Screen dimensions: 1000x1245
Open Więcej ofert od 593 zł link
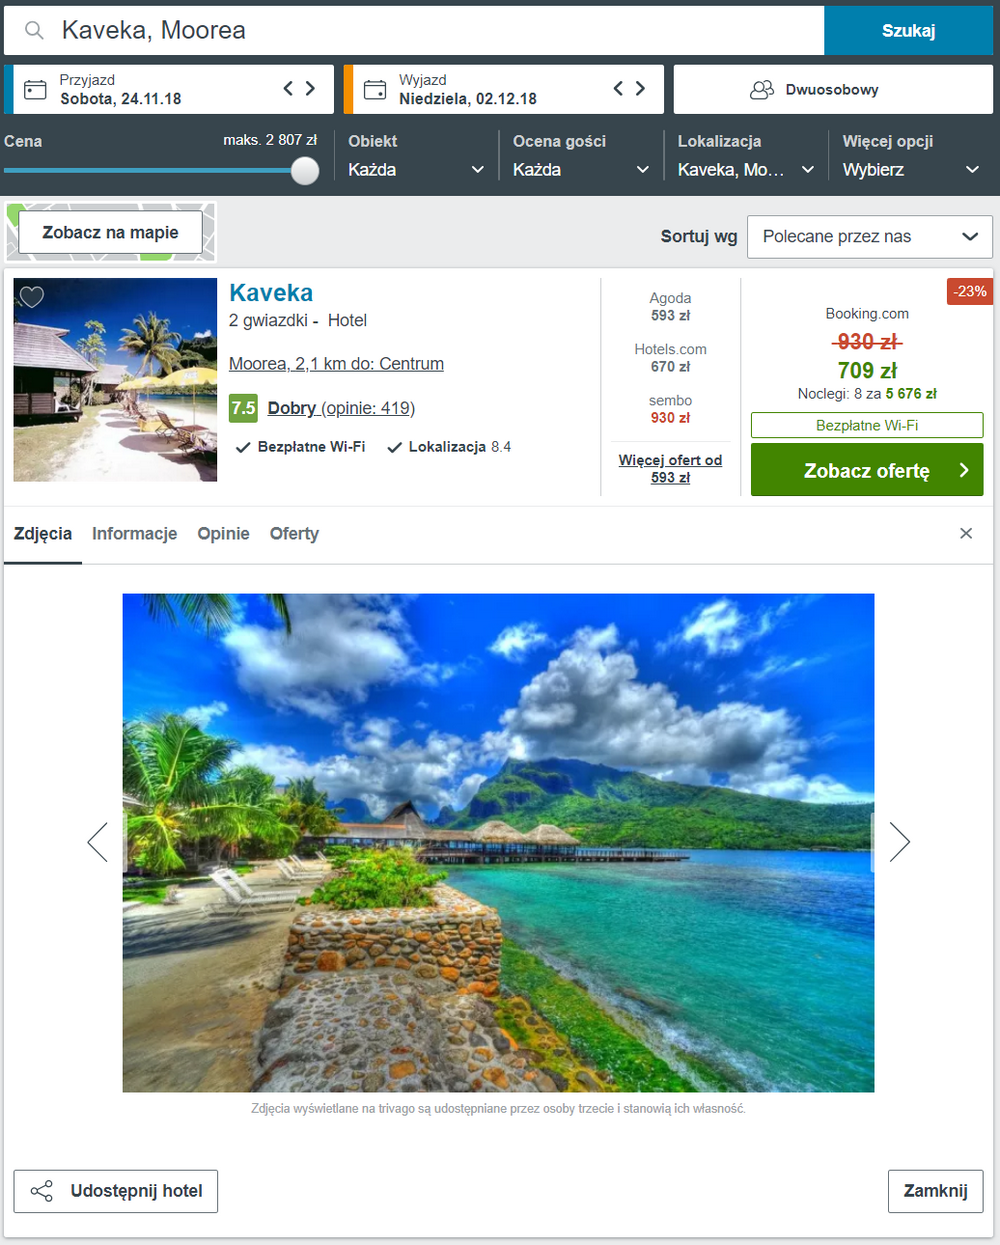670,469
